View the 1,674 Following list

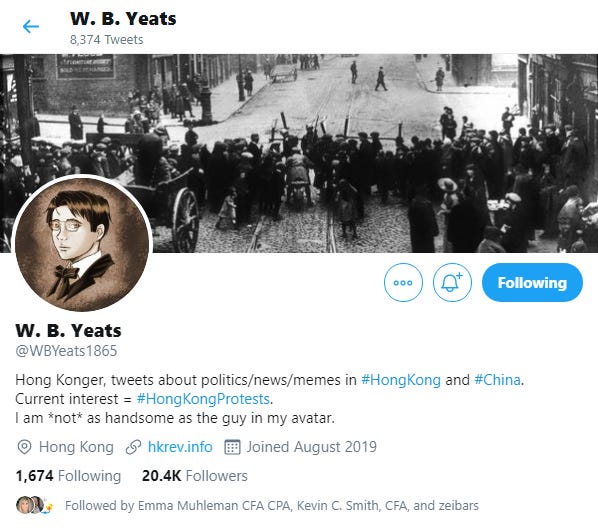(x=68, y=476)
